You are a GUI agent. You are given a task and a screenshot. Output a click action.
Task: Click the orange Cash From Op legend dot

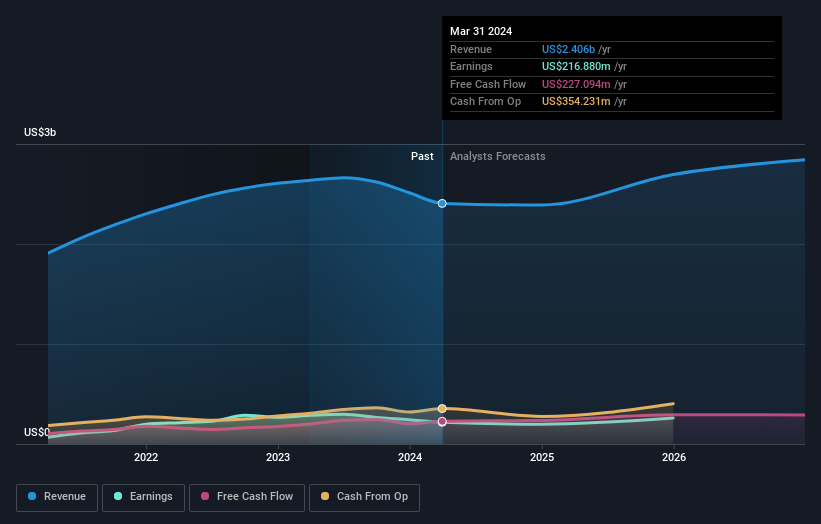click(325, 496)
